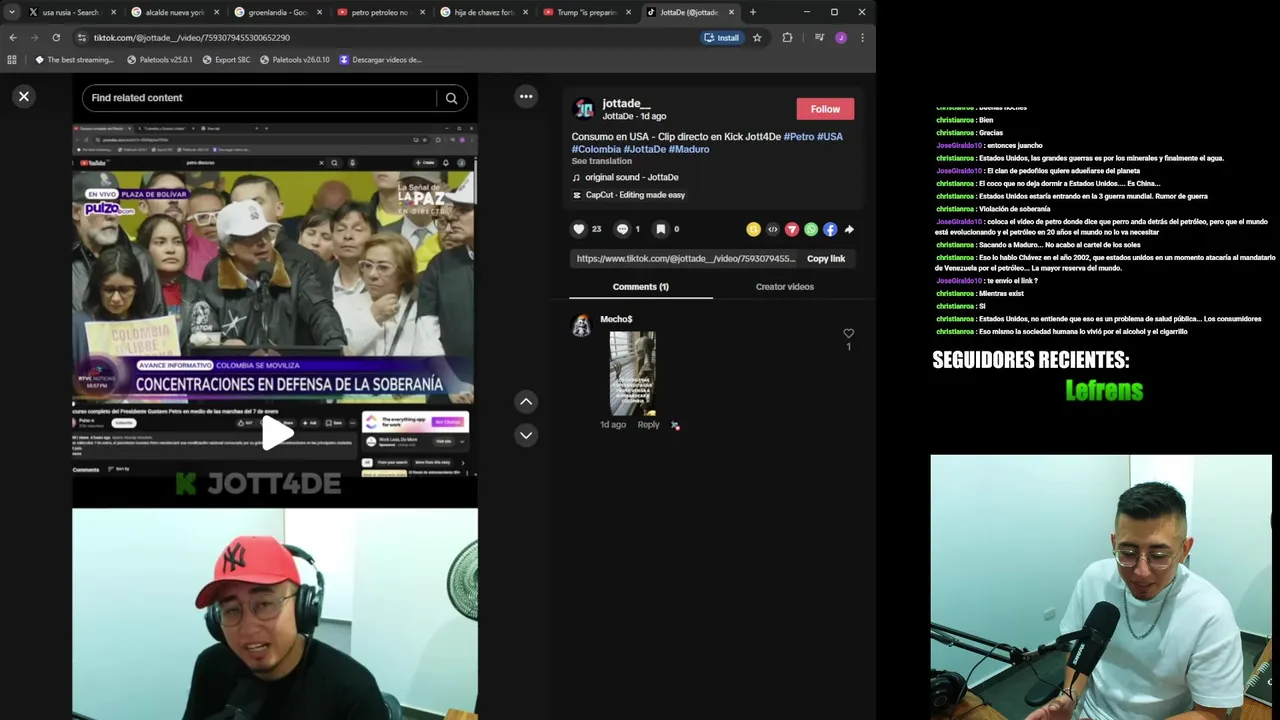
Task: Open Mecho$ commenter avatar
Action: [581, 326]
